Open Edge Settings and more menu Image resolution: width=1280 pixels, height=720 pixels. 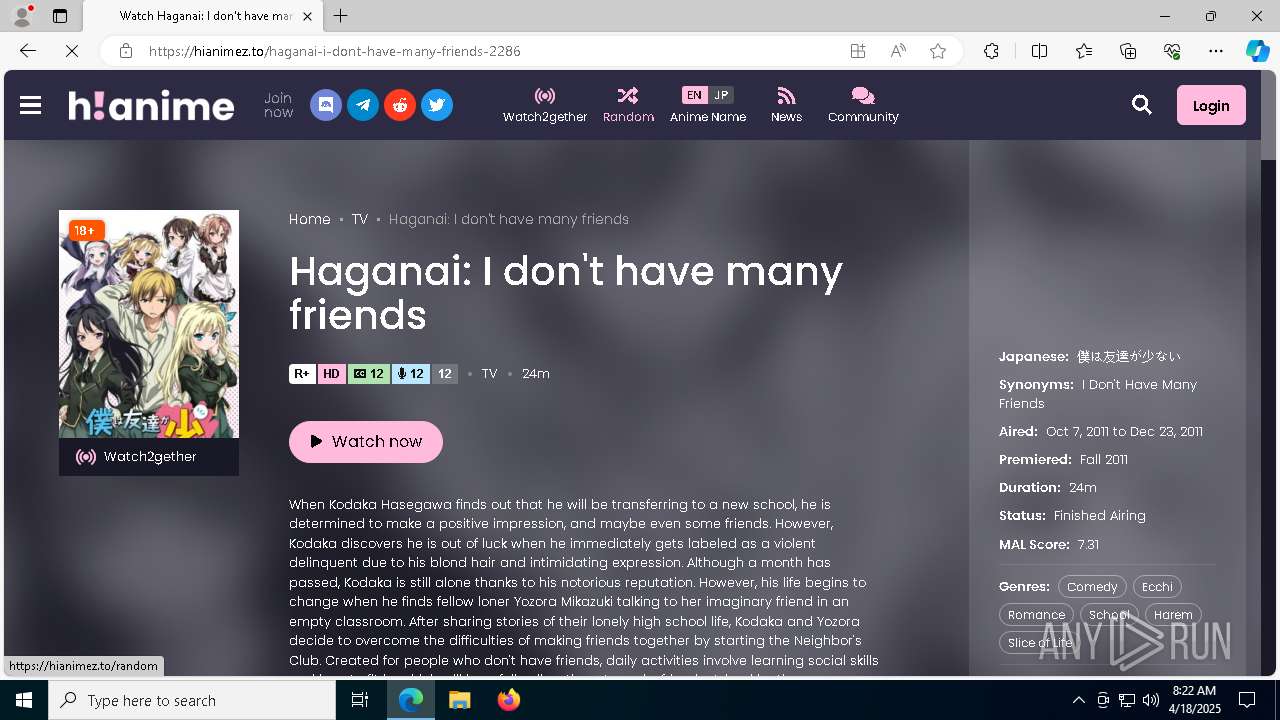[x=1216, y=51]
